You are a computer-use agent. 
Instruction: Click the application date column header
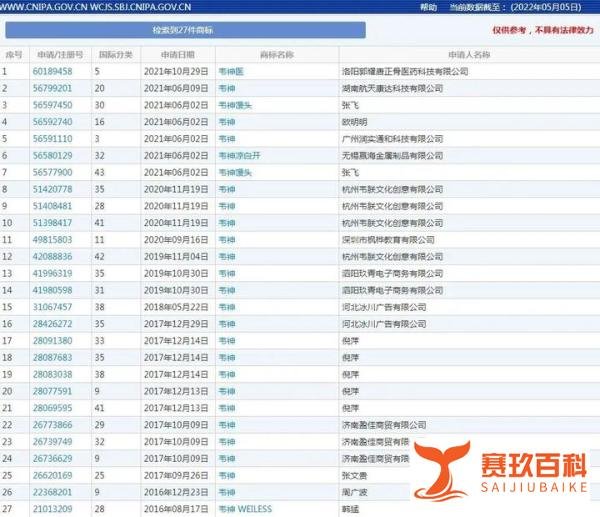(x=178, y=55)
